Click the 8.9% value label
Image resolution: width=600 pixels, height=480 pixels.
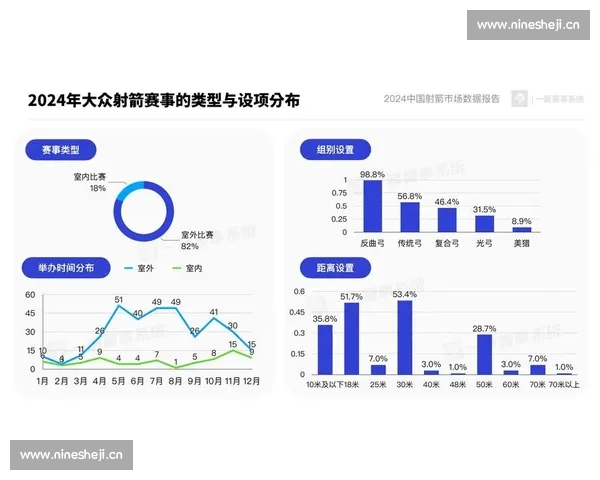click(x=522, y=221)
